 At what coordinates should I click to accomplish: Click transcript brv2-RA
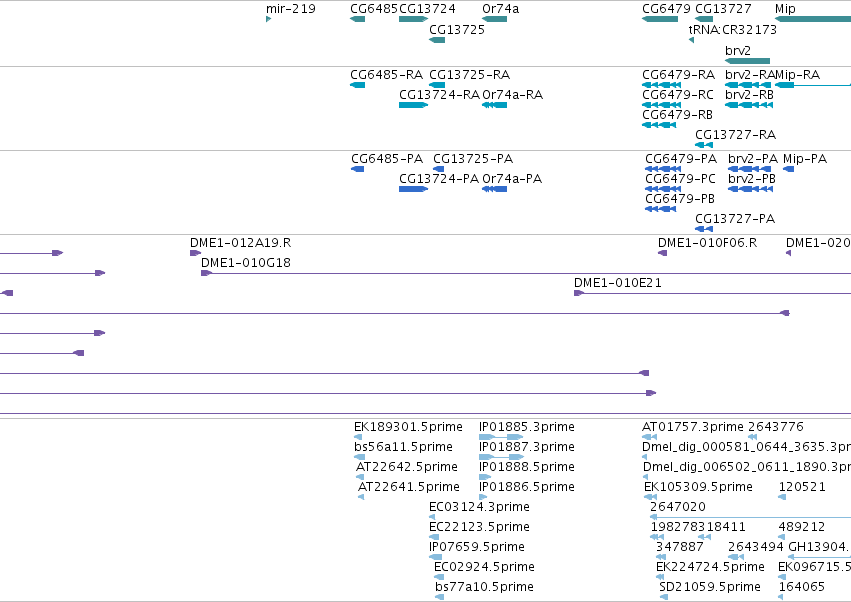(750, 74)
